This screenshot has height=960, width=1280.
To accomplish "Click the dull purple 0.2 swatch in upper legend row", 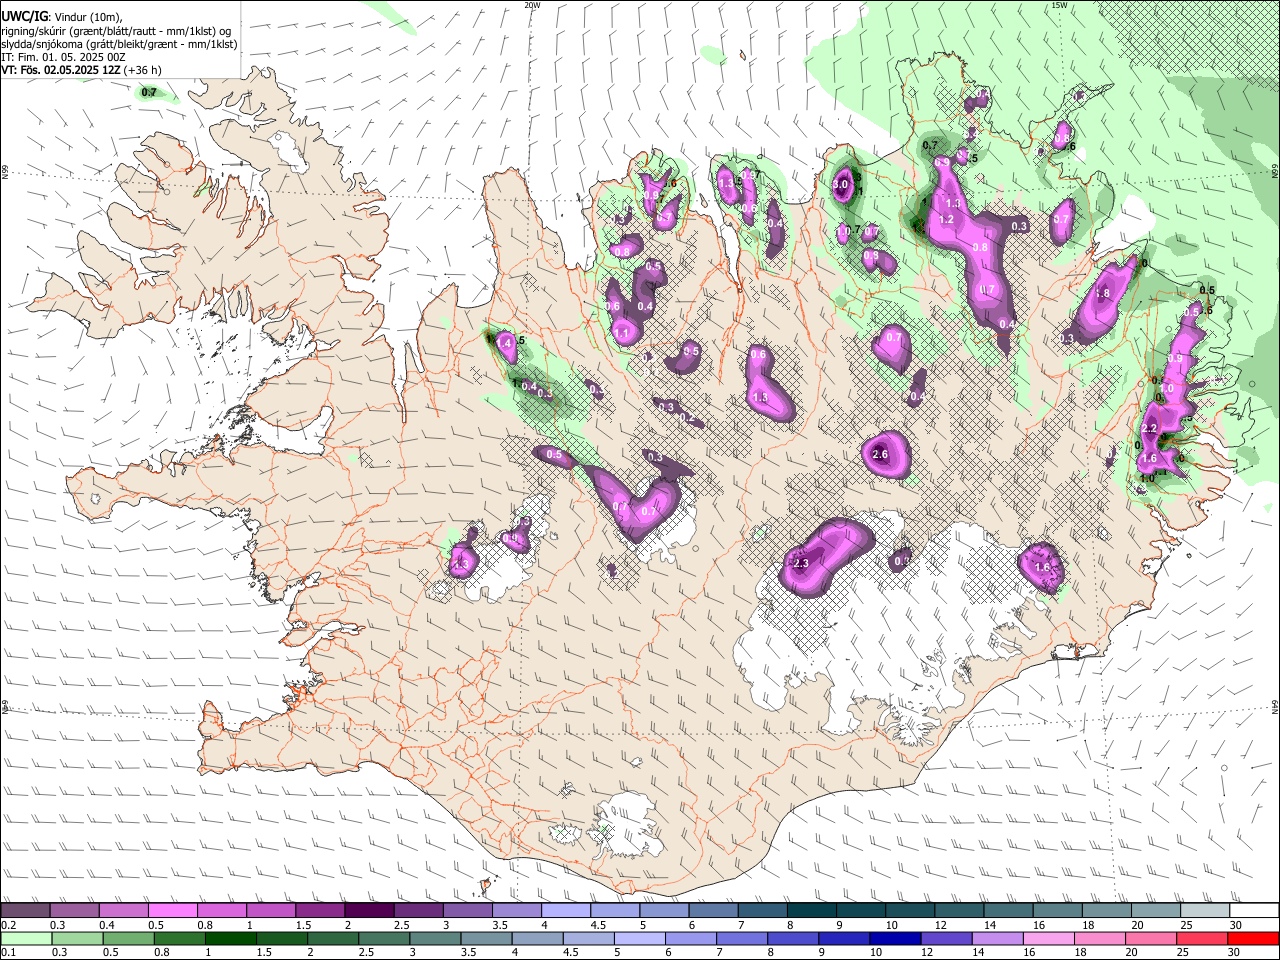I will [24, 911].
